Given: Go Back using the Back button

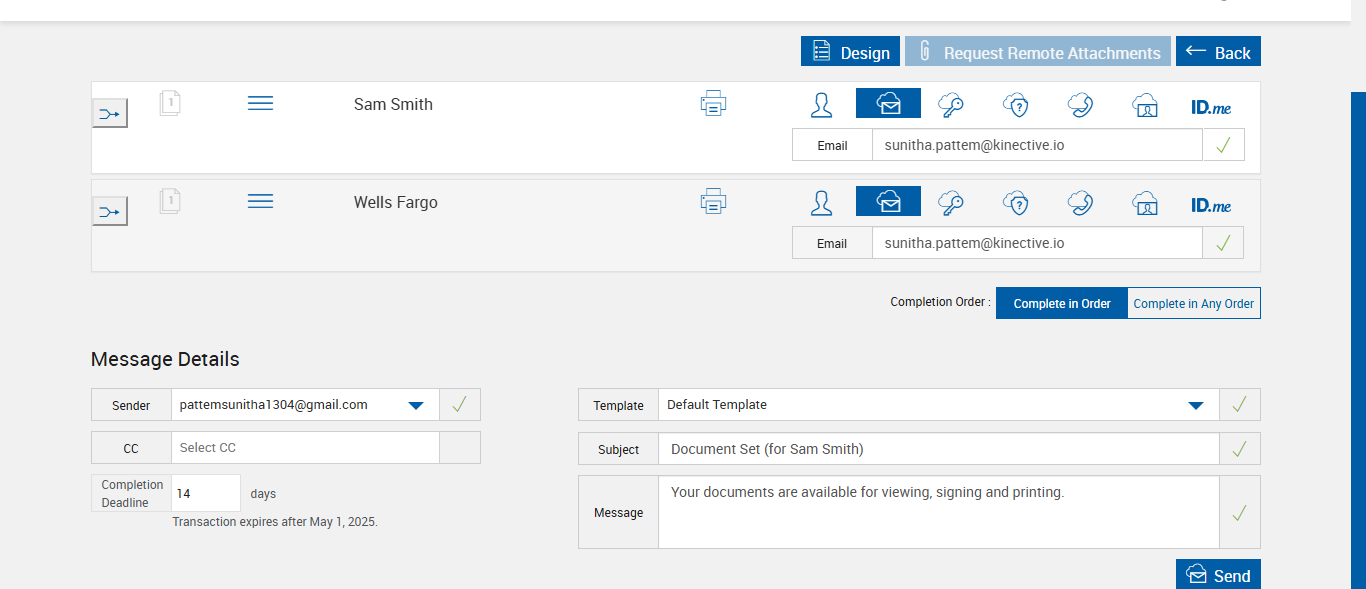Looking at the screenshot, I should pyautogui.click(x=1218, y=52).
